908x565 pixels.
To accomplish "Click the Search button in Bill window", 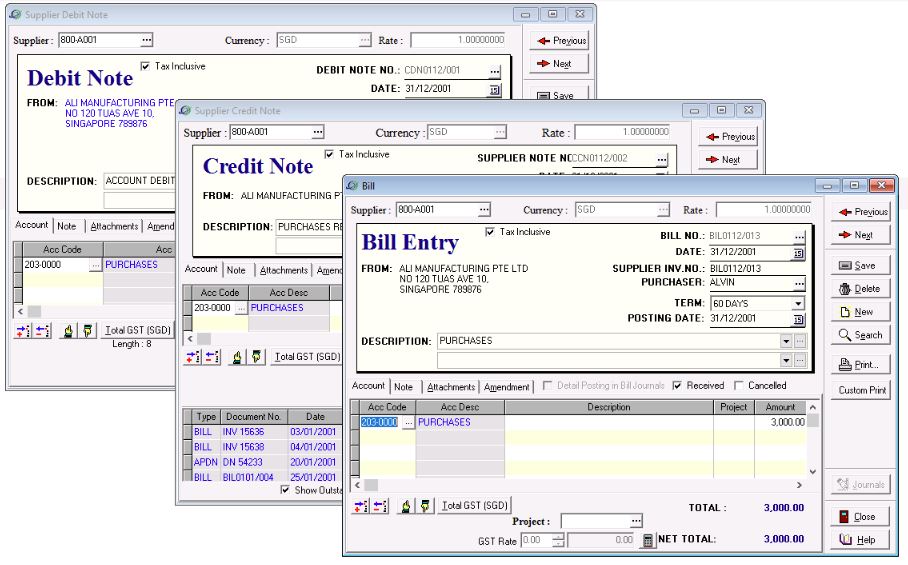I will (860, 335).
